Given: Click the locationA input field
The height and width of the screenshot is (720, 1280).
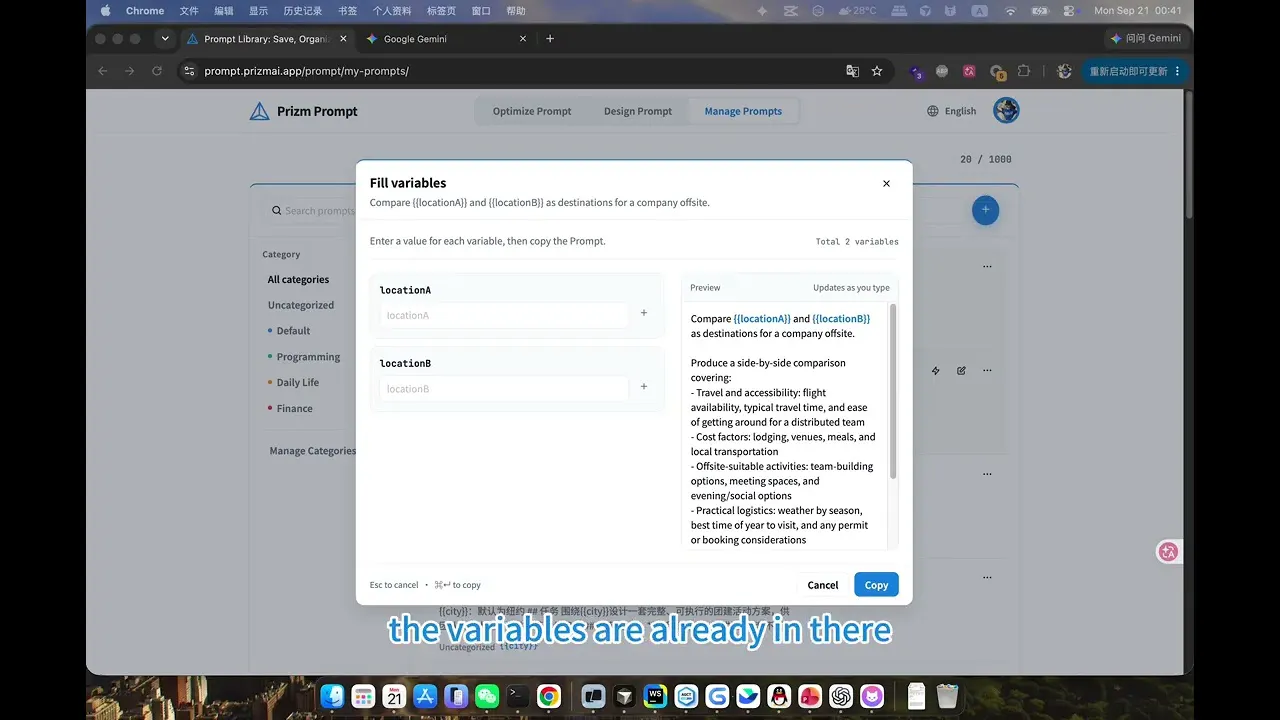Looking at the screenshot, I should (504, 315).
